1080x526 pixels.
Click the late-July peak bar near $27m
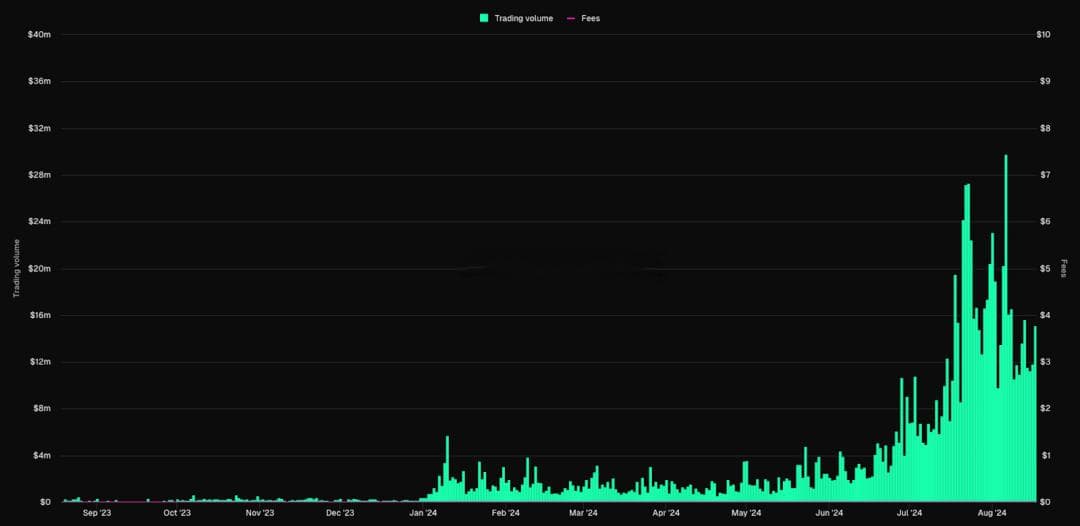click(968, 343)
